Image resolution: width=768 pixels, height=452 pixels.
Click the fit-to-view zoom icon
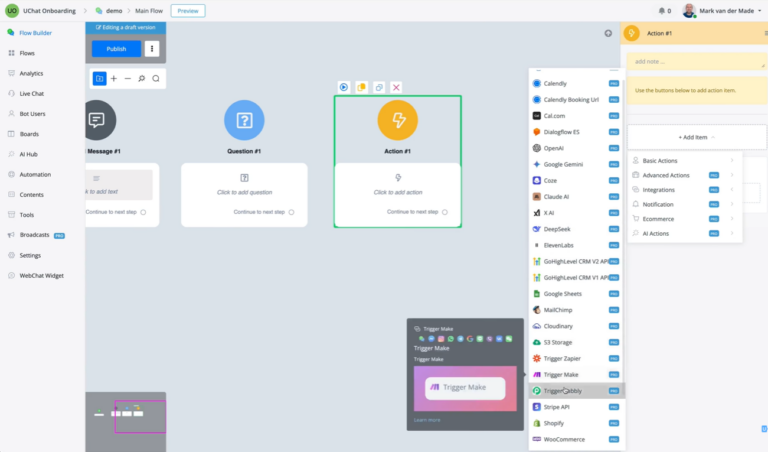click(x=142, y=78)
